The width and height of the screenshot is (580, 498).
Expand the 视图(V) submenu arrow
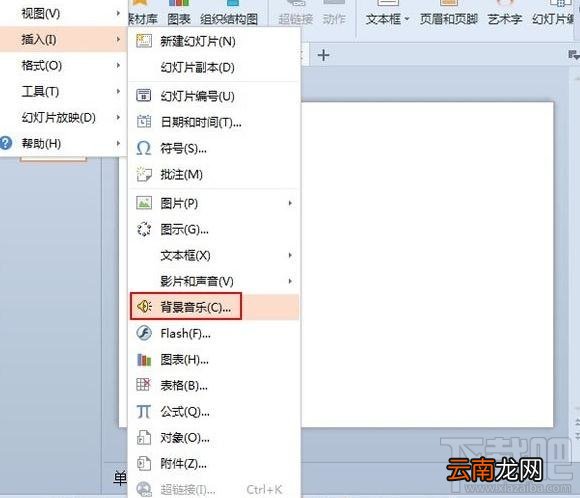click(118, 13)
